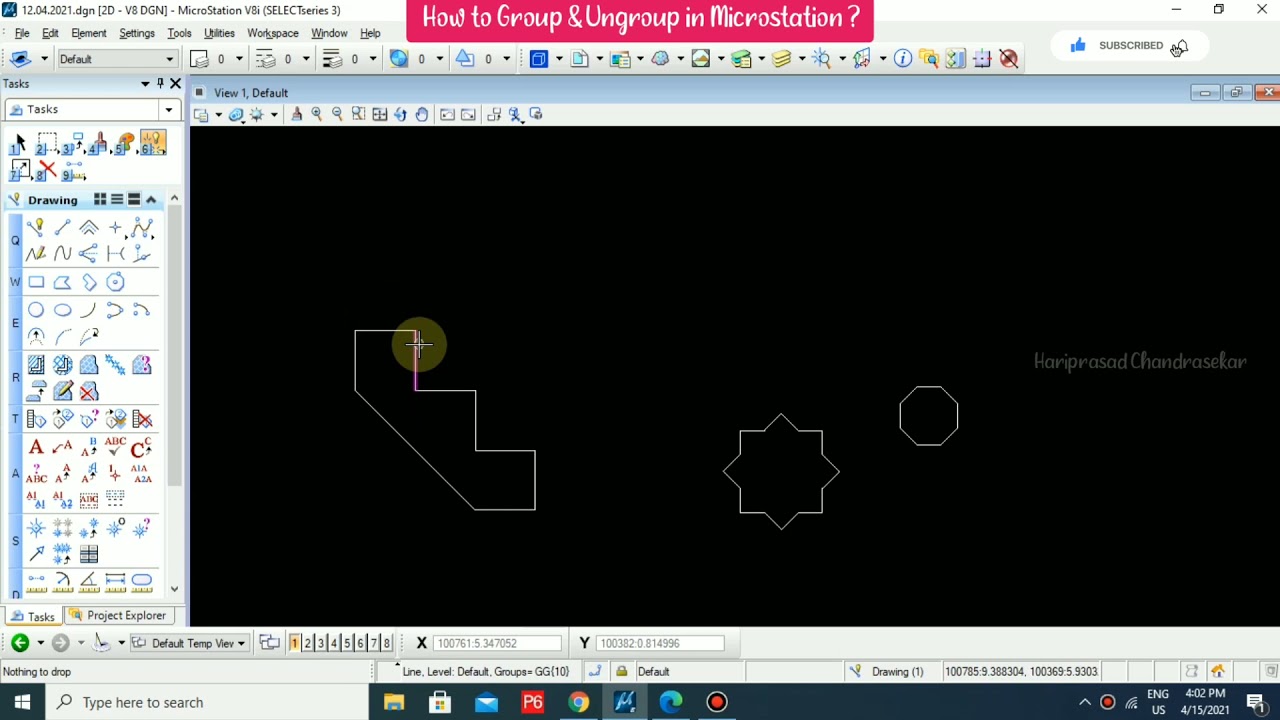Screen dimensions: 1280x720
Task: Collapse the Drawing task group
Action: coord(151,200)
